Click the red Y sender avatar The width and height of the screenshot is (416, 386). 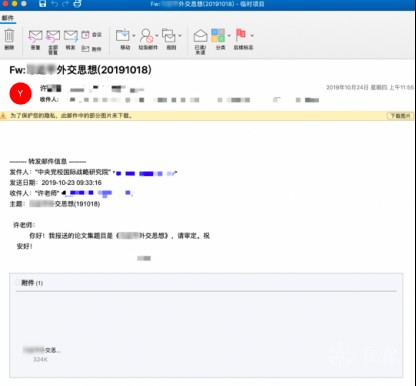20,93
